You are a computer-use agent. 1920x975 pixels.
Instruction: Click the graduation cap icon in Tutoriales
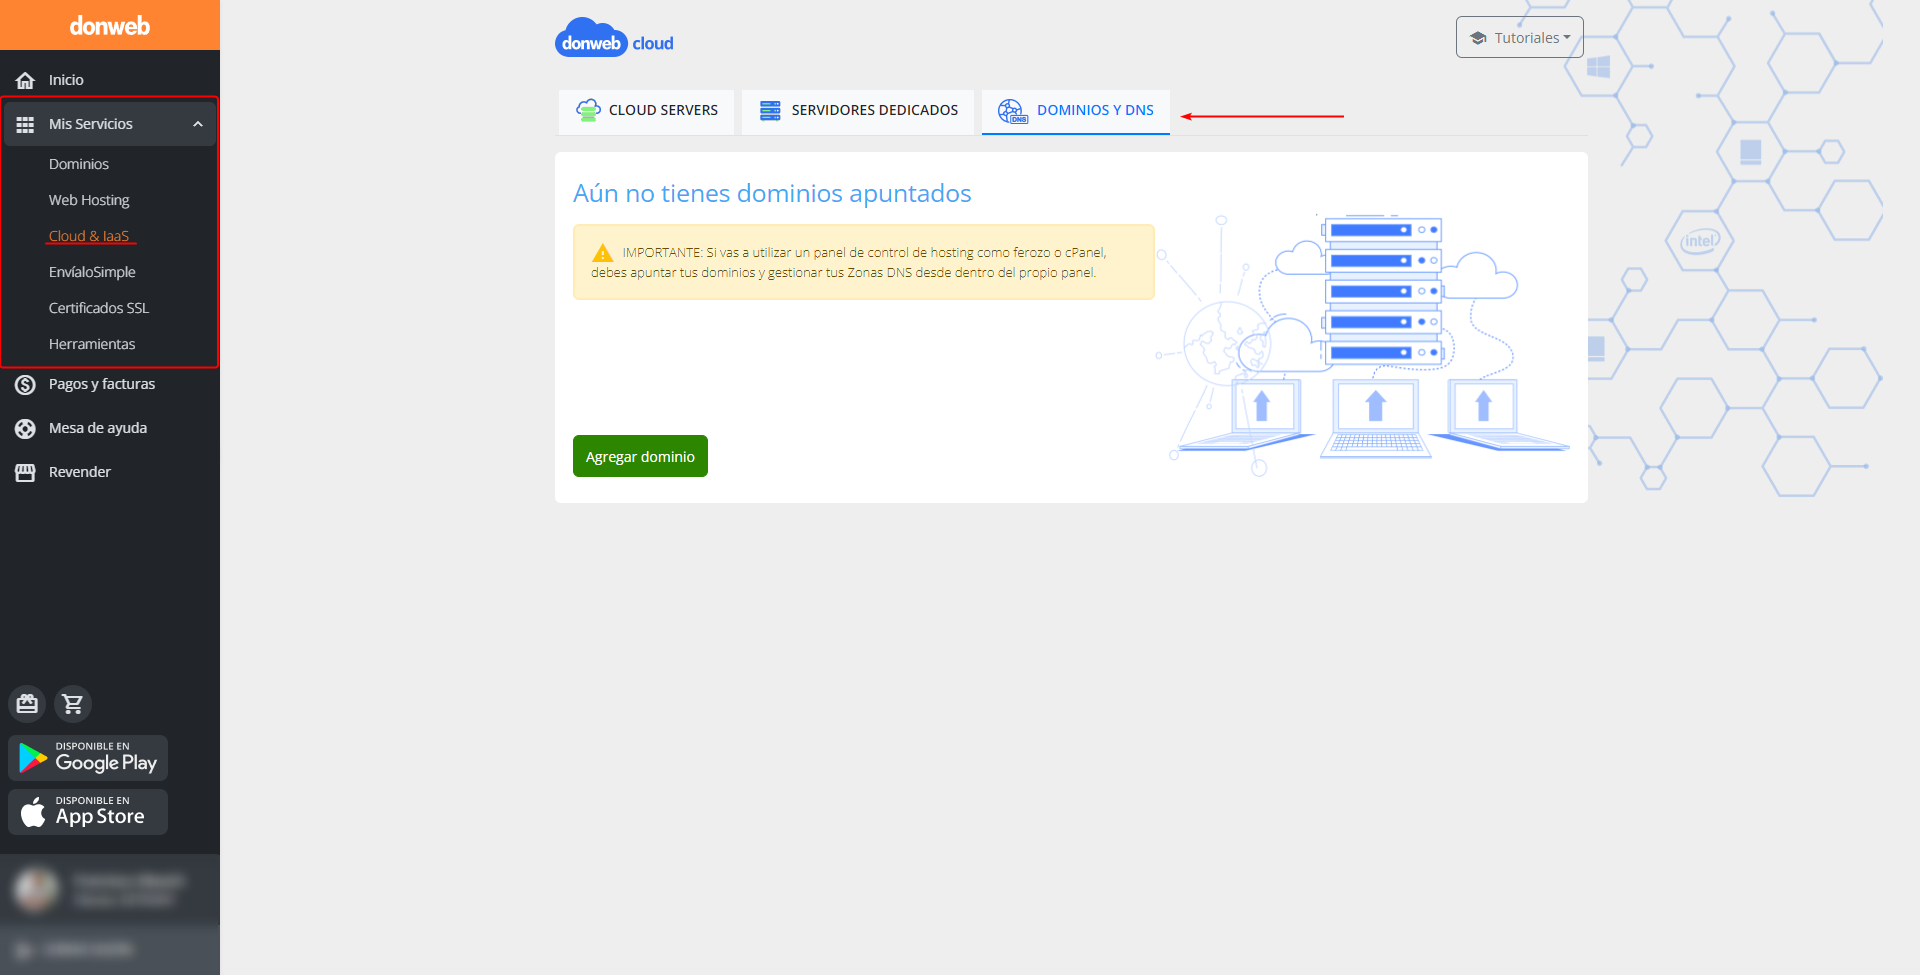click(1478, 38)
